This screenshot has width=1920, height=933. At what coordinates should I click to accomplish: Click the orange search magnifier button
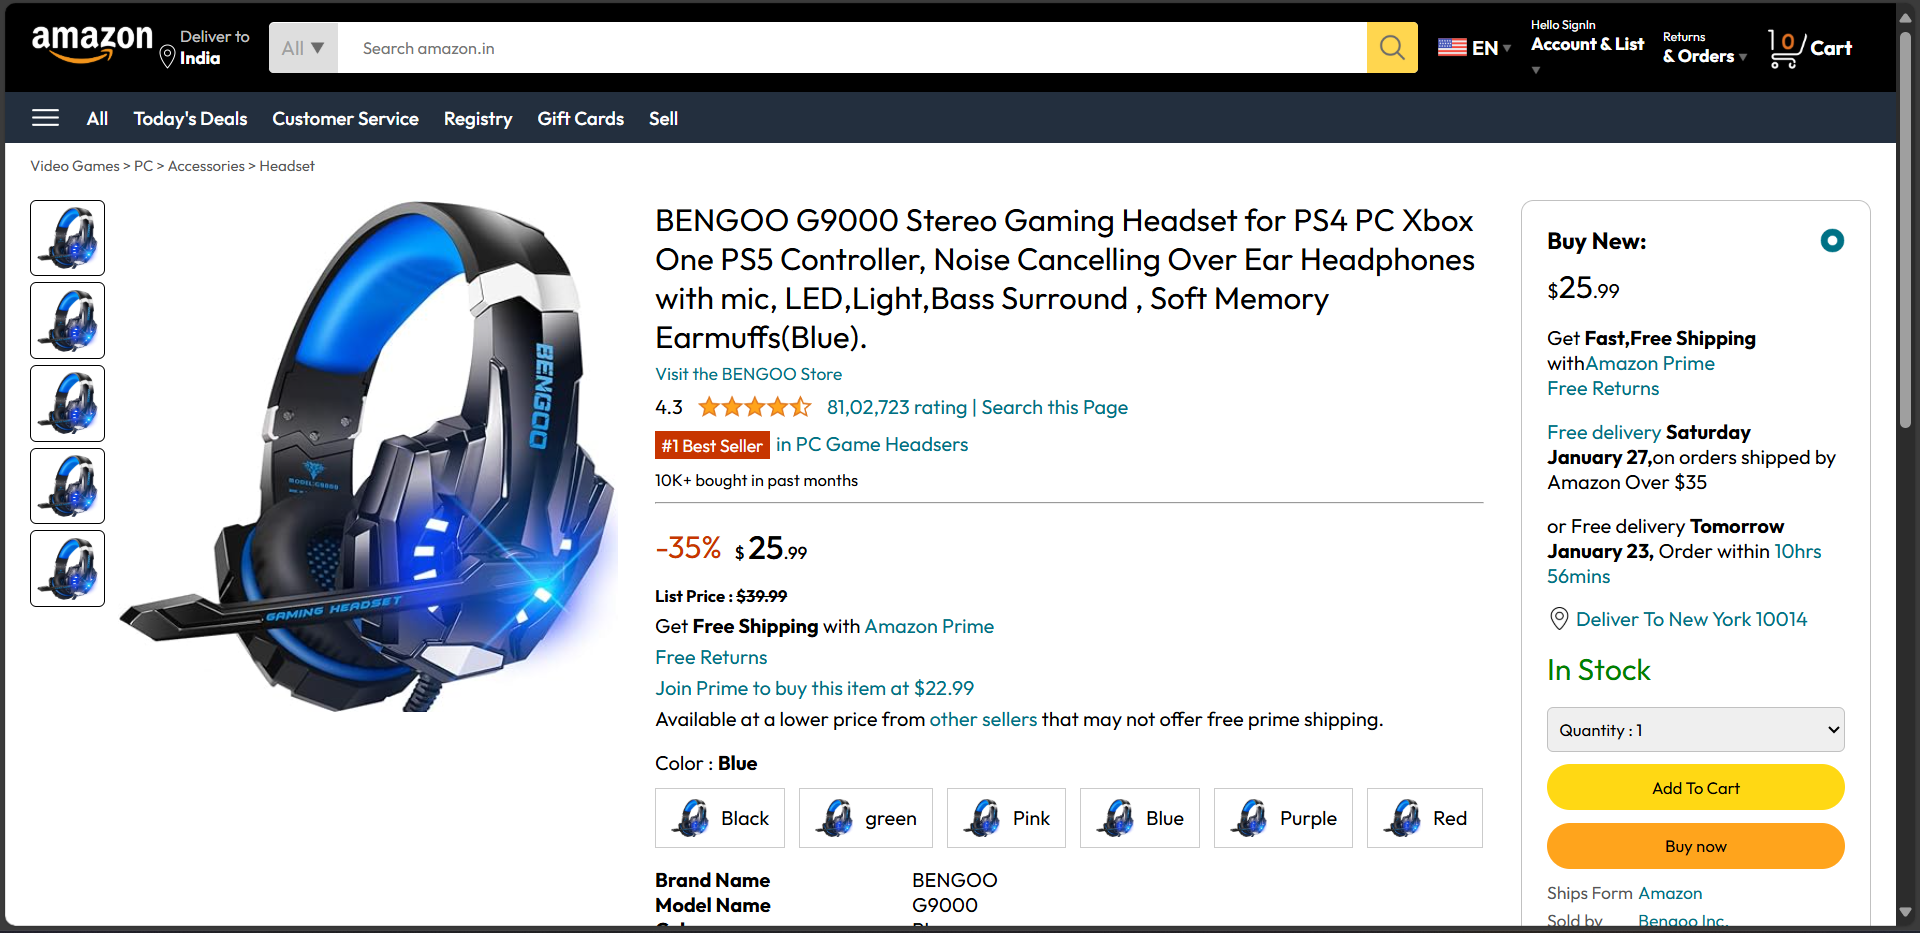point(1392,47)
